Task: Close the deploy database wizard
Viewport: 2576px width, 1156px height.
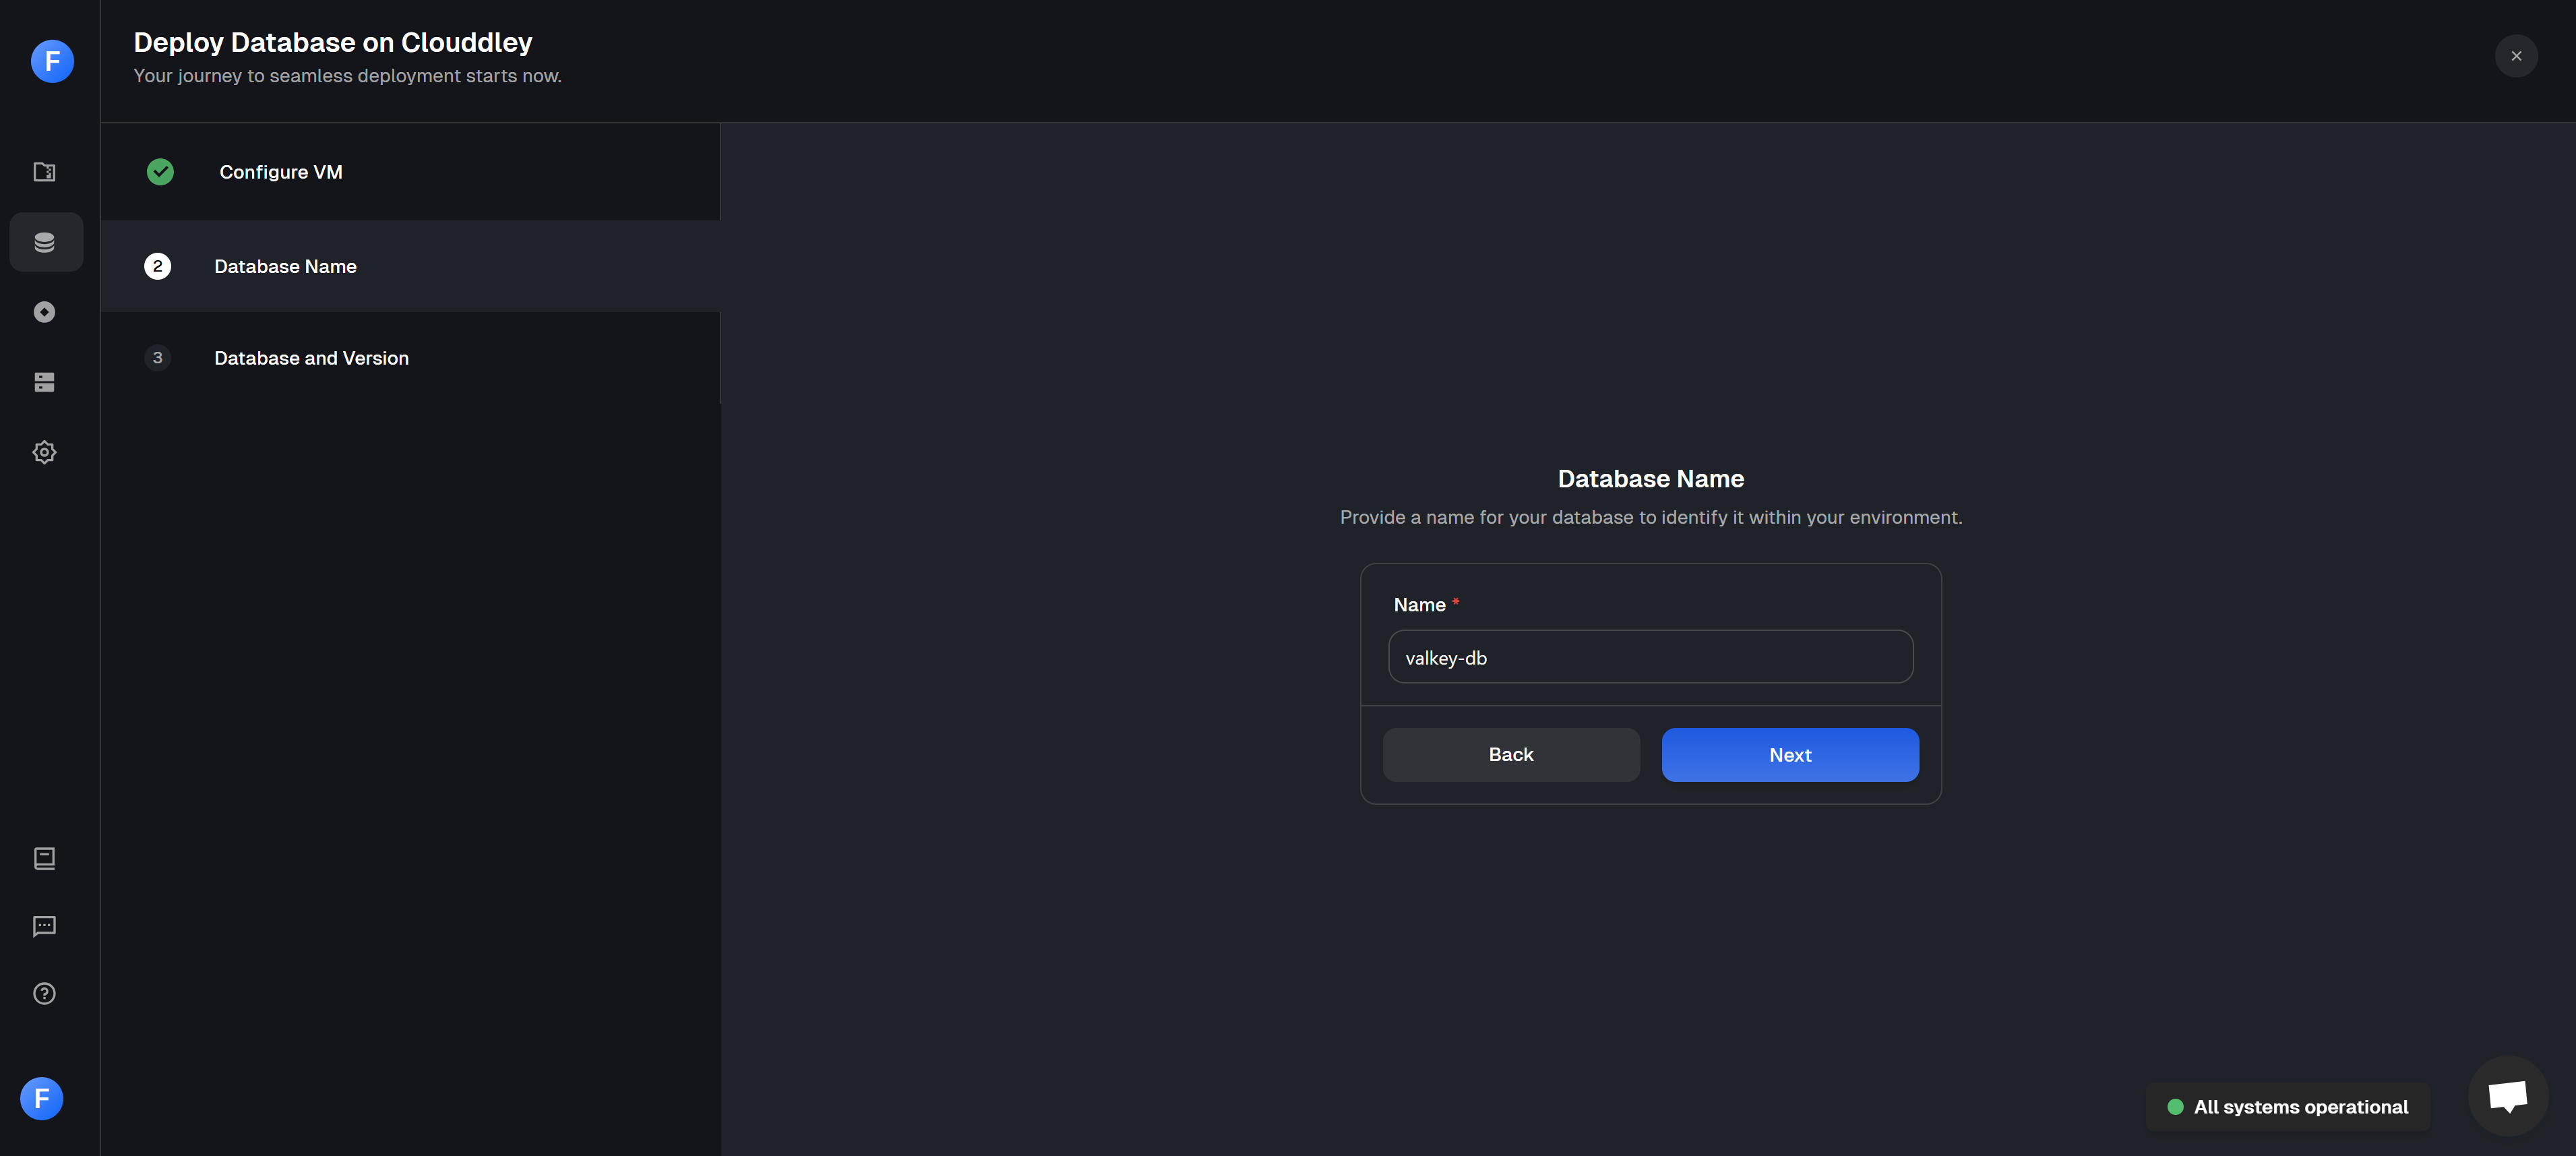Action: [x=2516, y=56]
